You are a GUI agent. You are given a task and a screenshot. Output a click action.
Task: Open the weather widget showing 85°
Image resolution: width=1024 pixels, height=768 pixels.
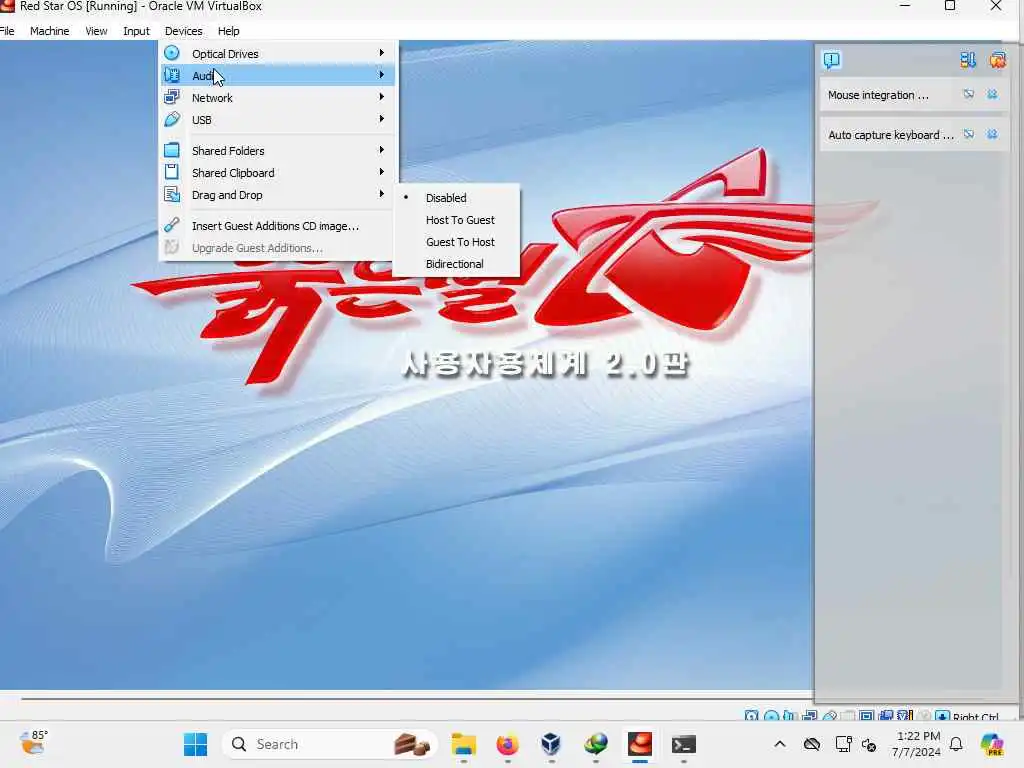33,743
